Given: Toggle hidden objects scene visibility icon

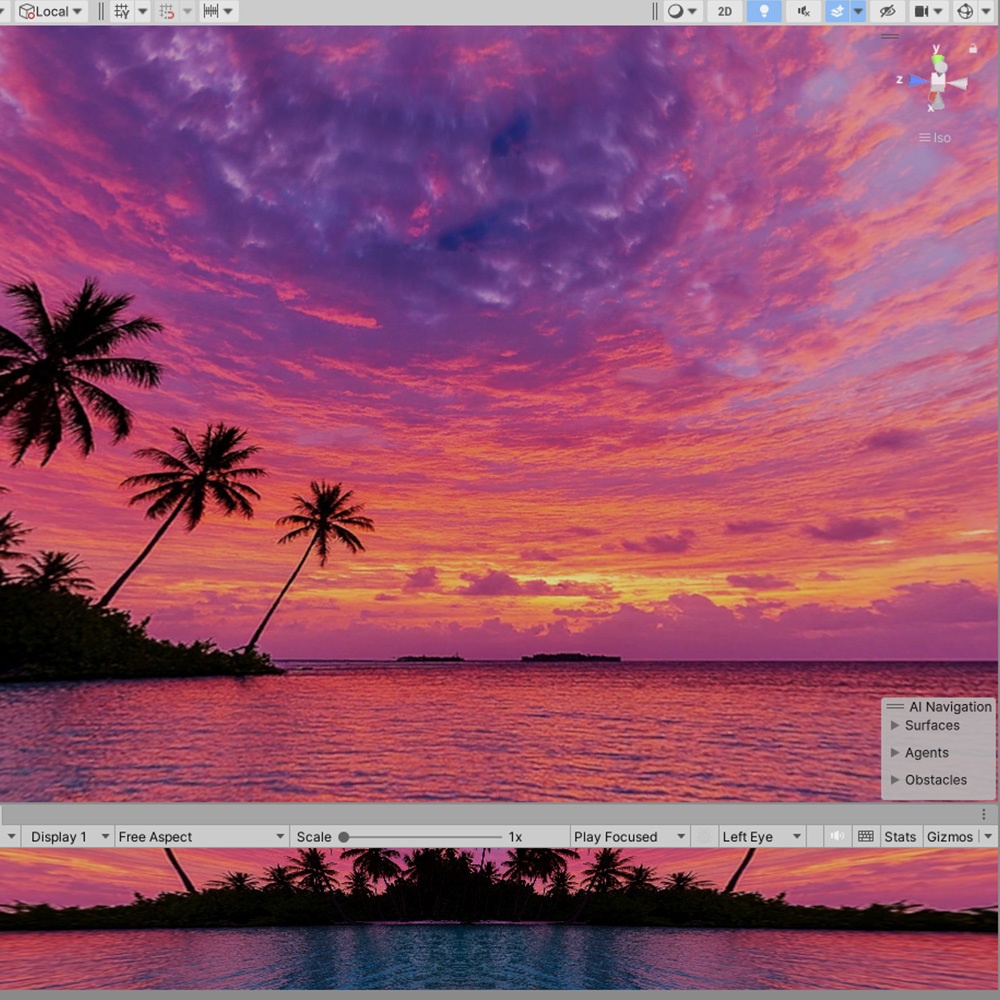Looking at the screenshot, I should click(x=887, y=11).
